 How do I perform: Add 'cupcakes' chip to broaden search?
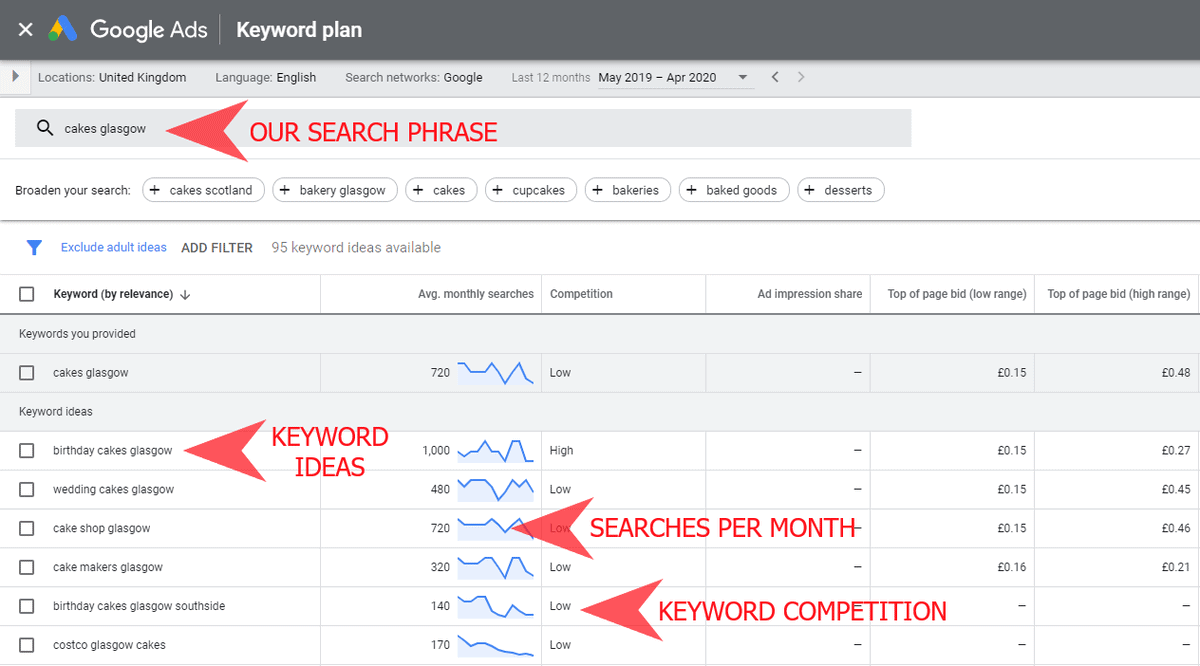point(531,190)
